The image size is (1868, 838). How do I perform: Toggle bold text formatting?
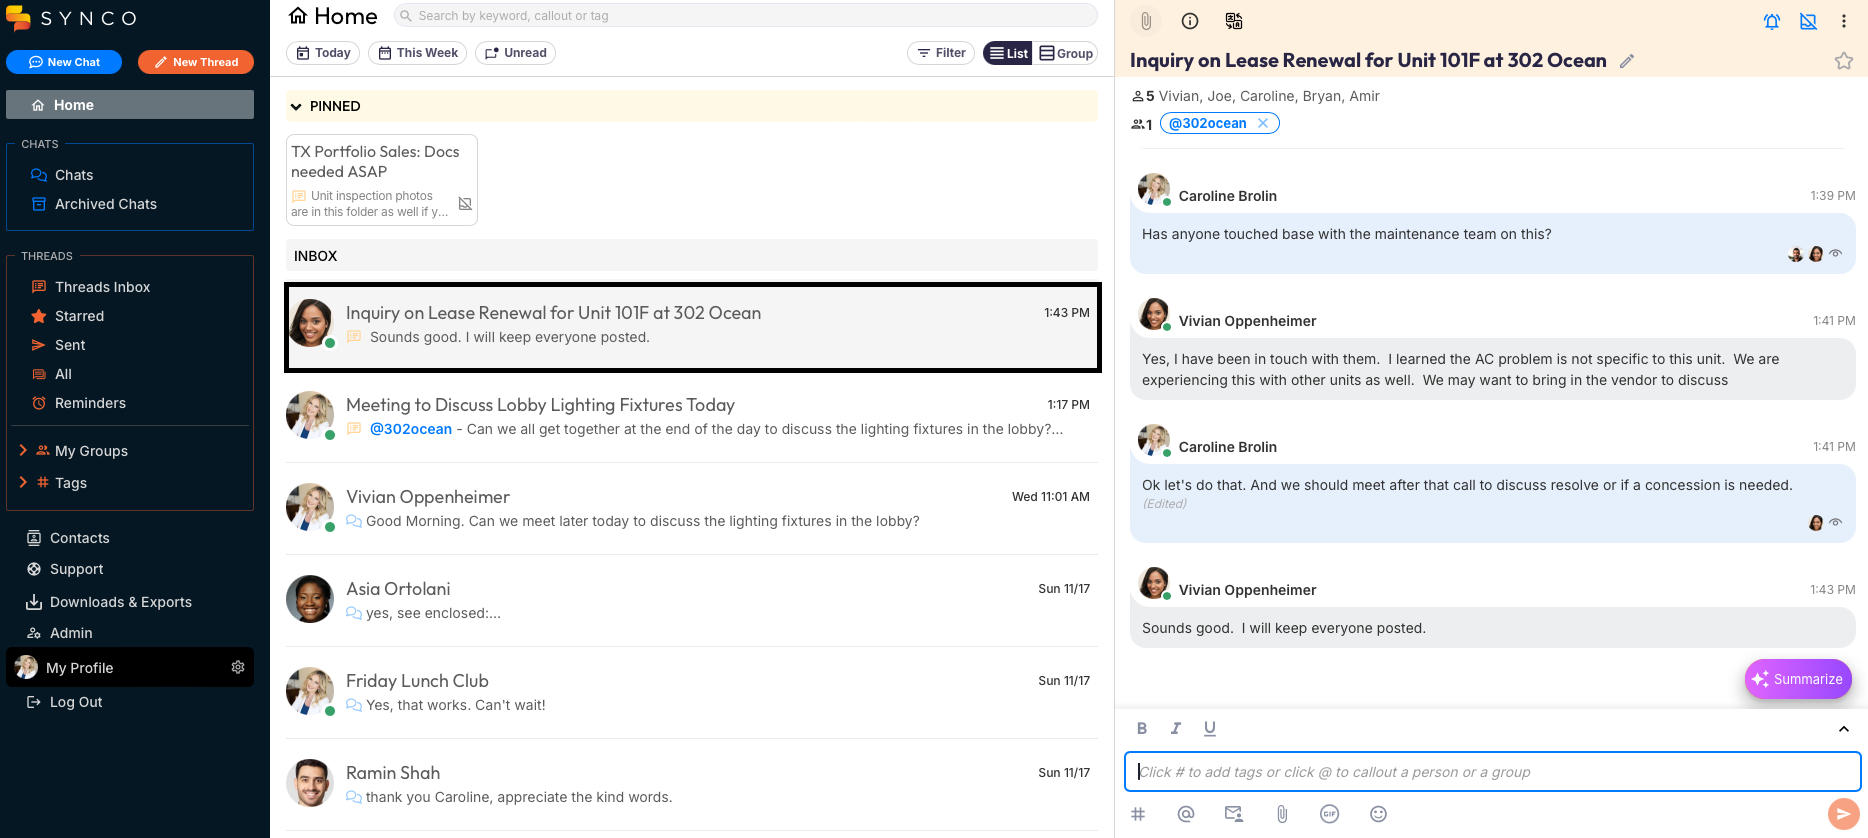[x=1142, y=728]
